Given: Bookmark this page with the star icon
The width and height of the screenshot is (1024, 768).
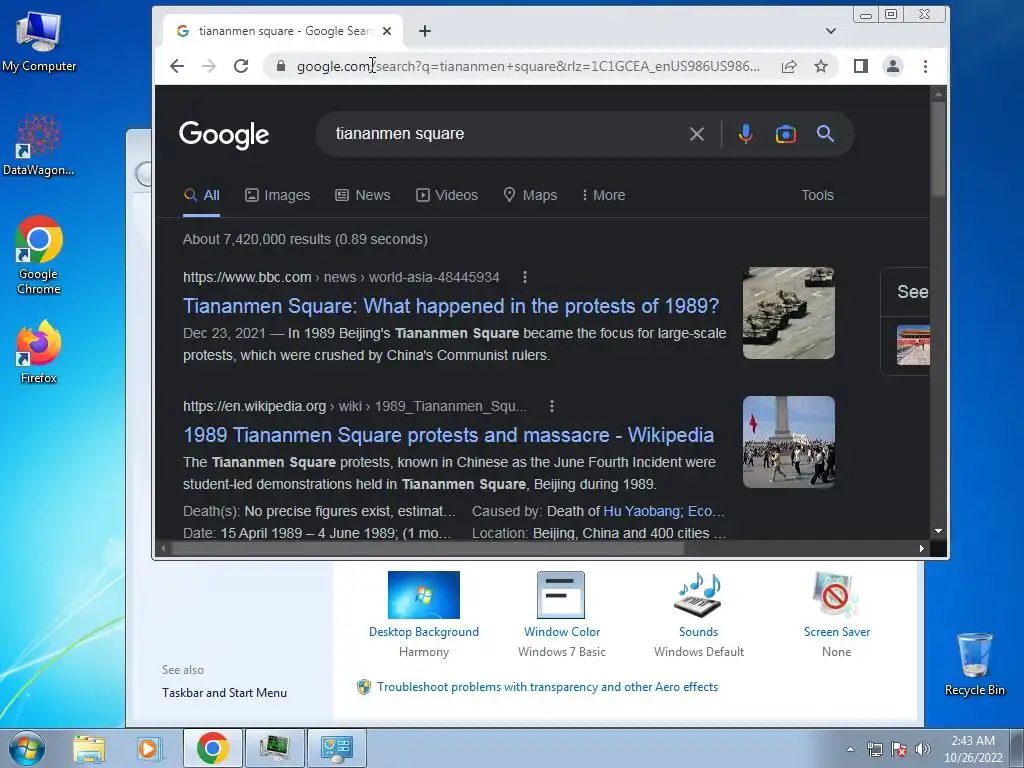Looking at the screenshot, I should point(821,66).
